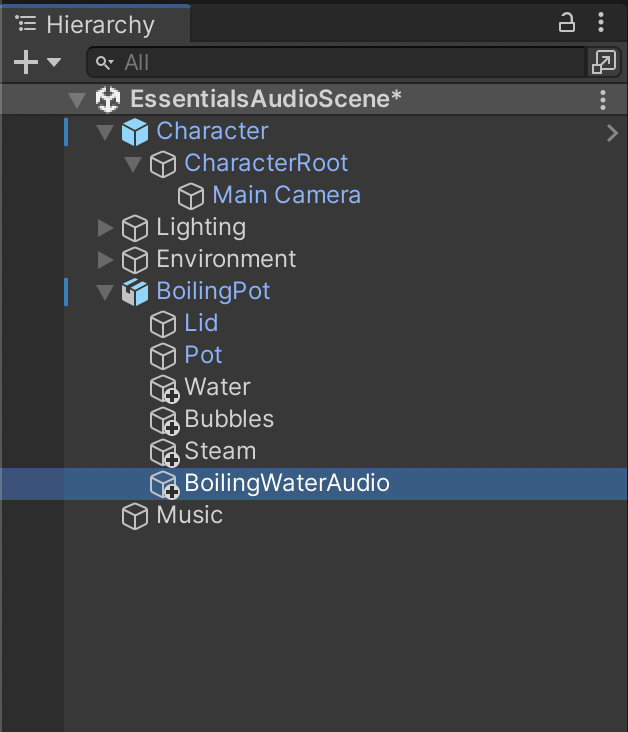
Task: Click the BoilingPot prefab icon
Action: click(135, 291)
